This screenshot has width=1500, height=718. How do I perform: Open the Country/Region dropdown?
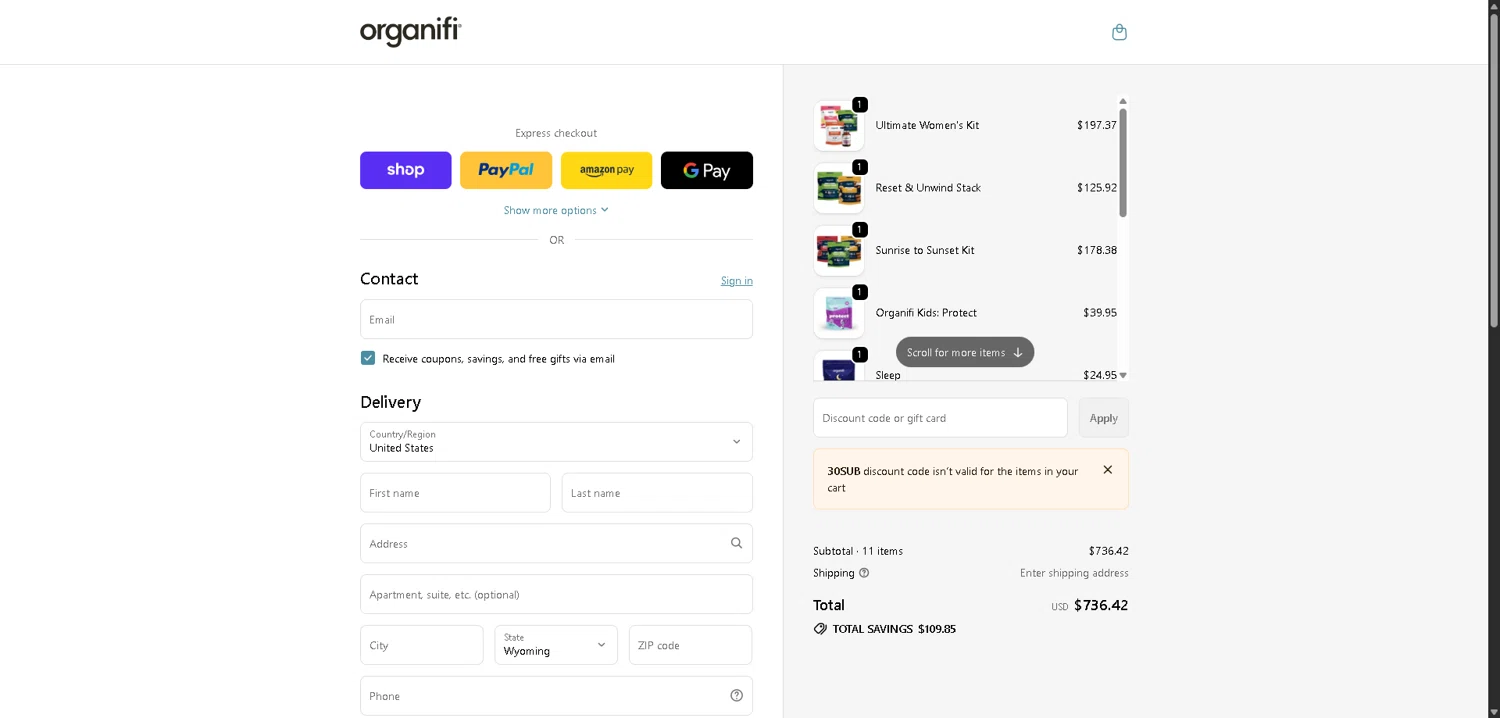(556, 442)
